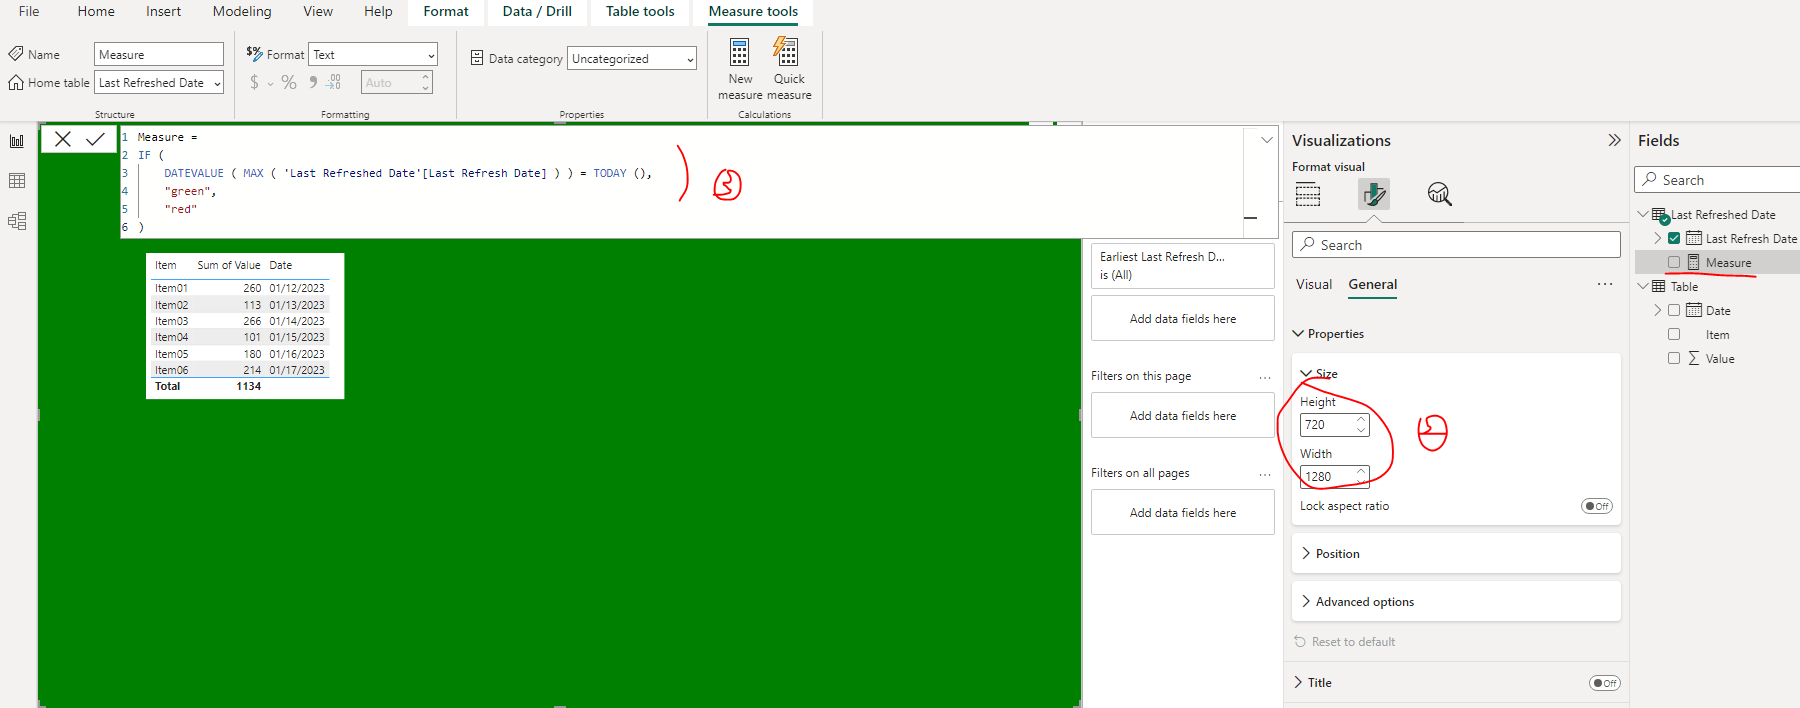1800x708 pixels.
Task: Check the Date field checkbox
Action: point(1674,310)
